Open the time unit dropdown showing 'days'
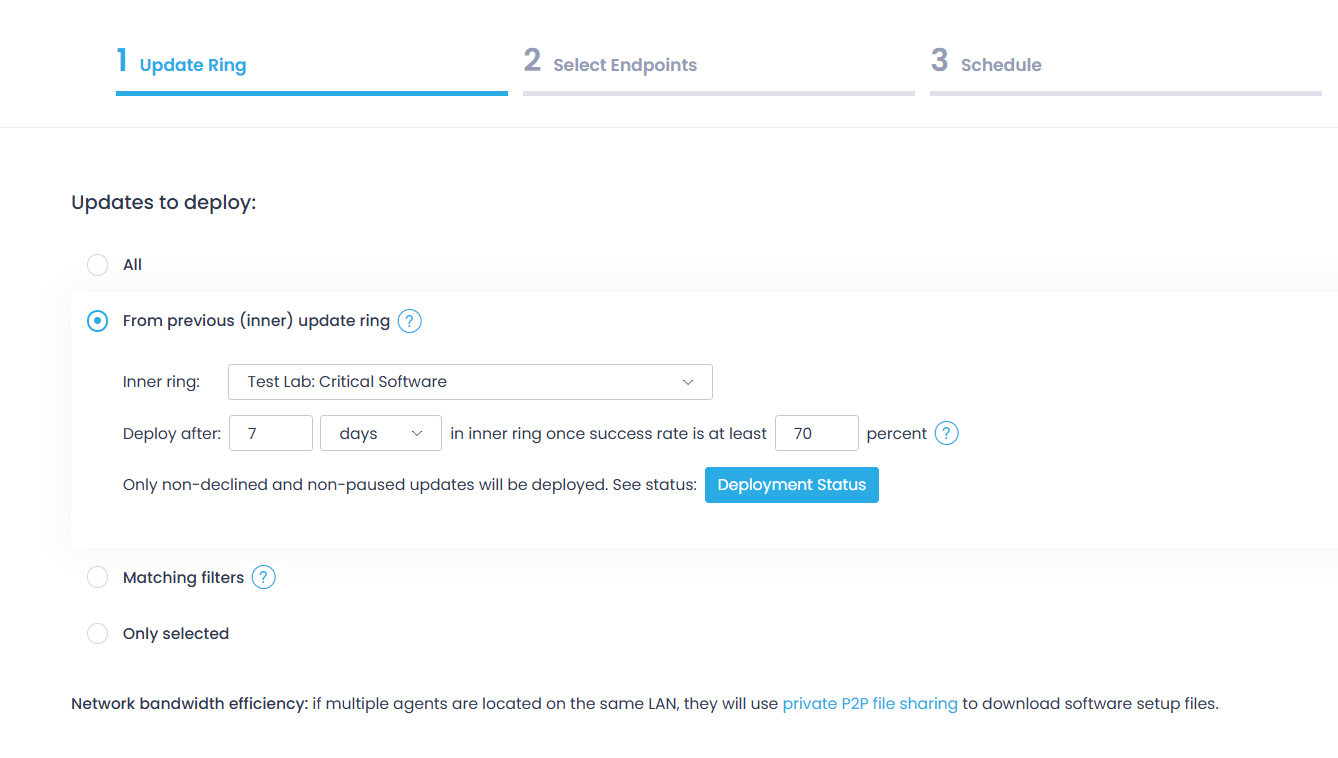Viewport: 1338px width, 758px height. click(380, 433)
